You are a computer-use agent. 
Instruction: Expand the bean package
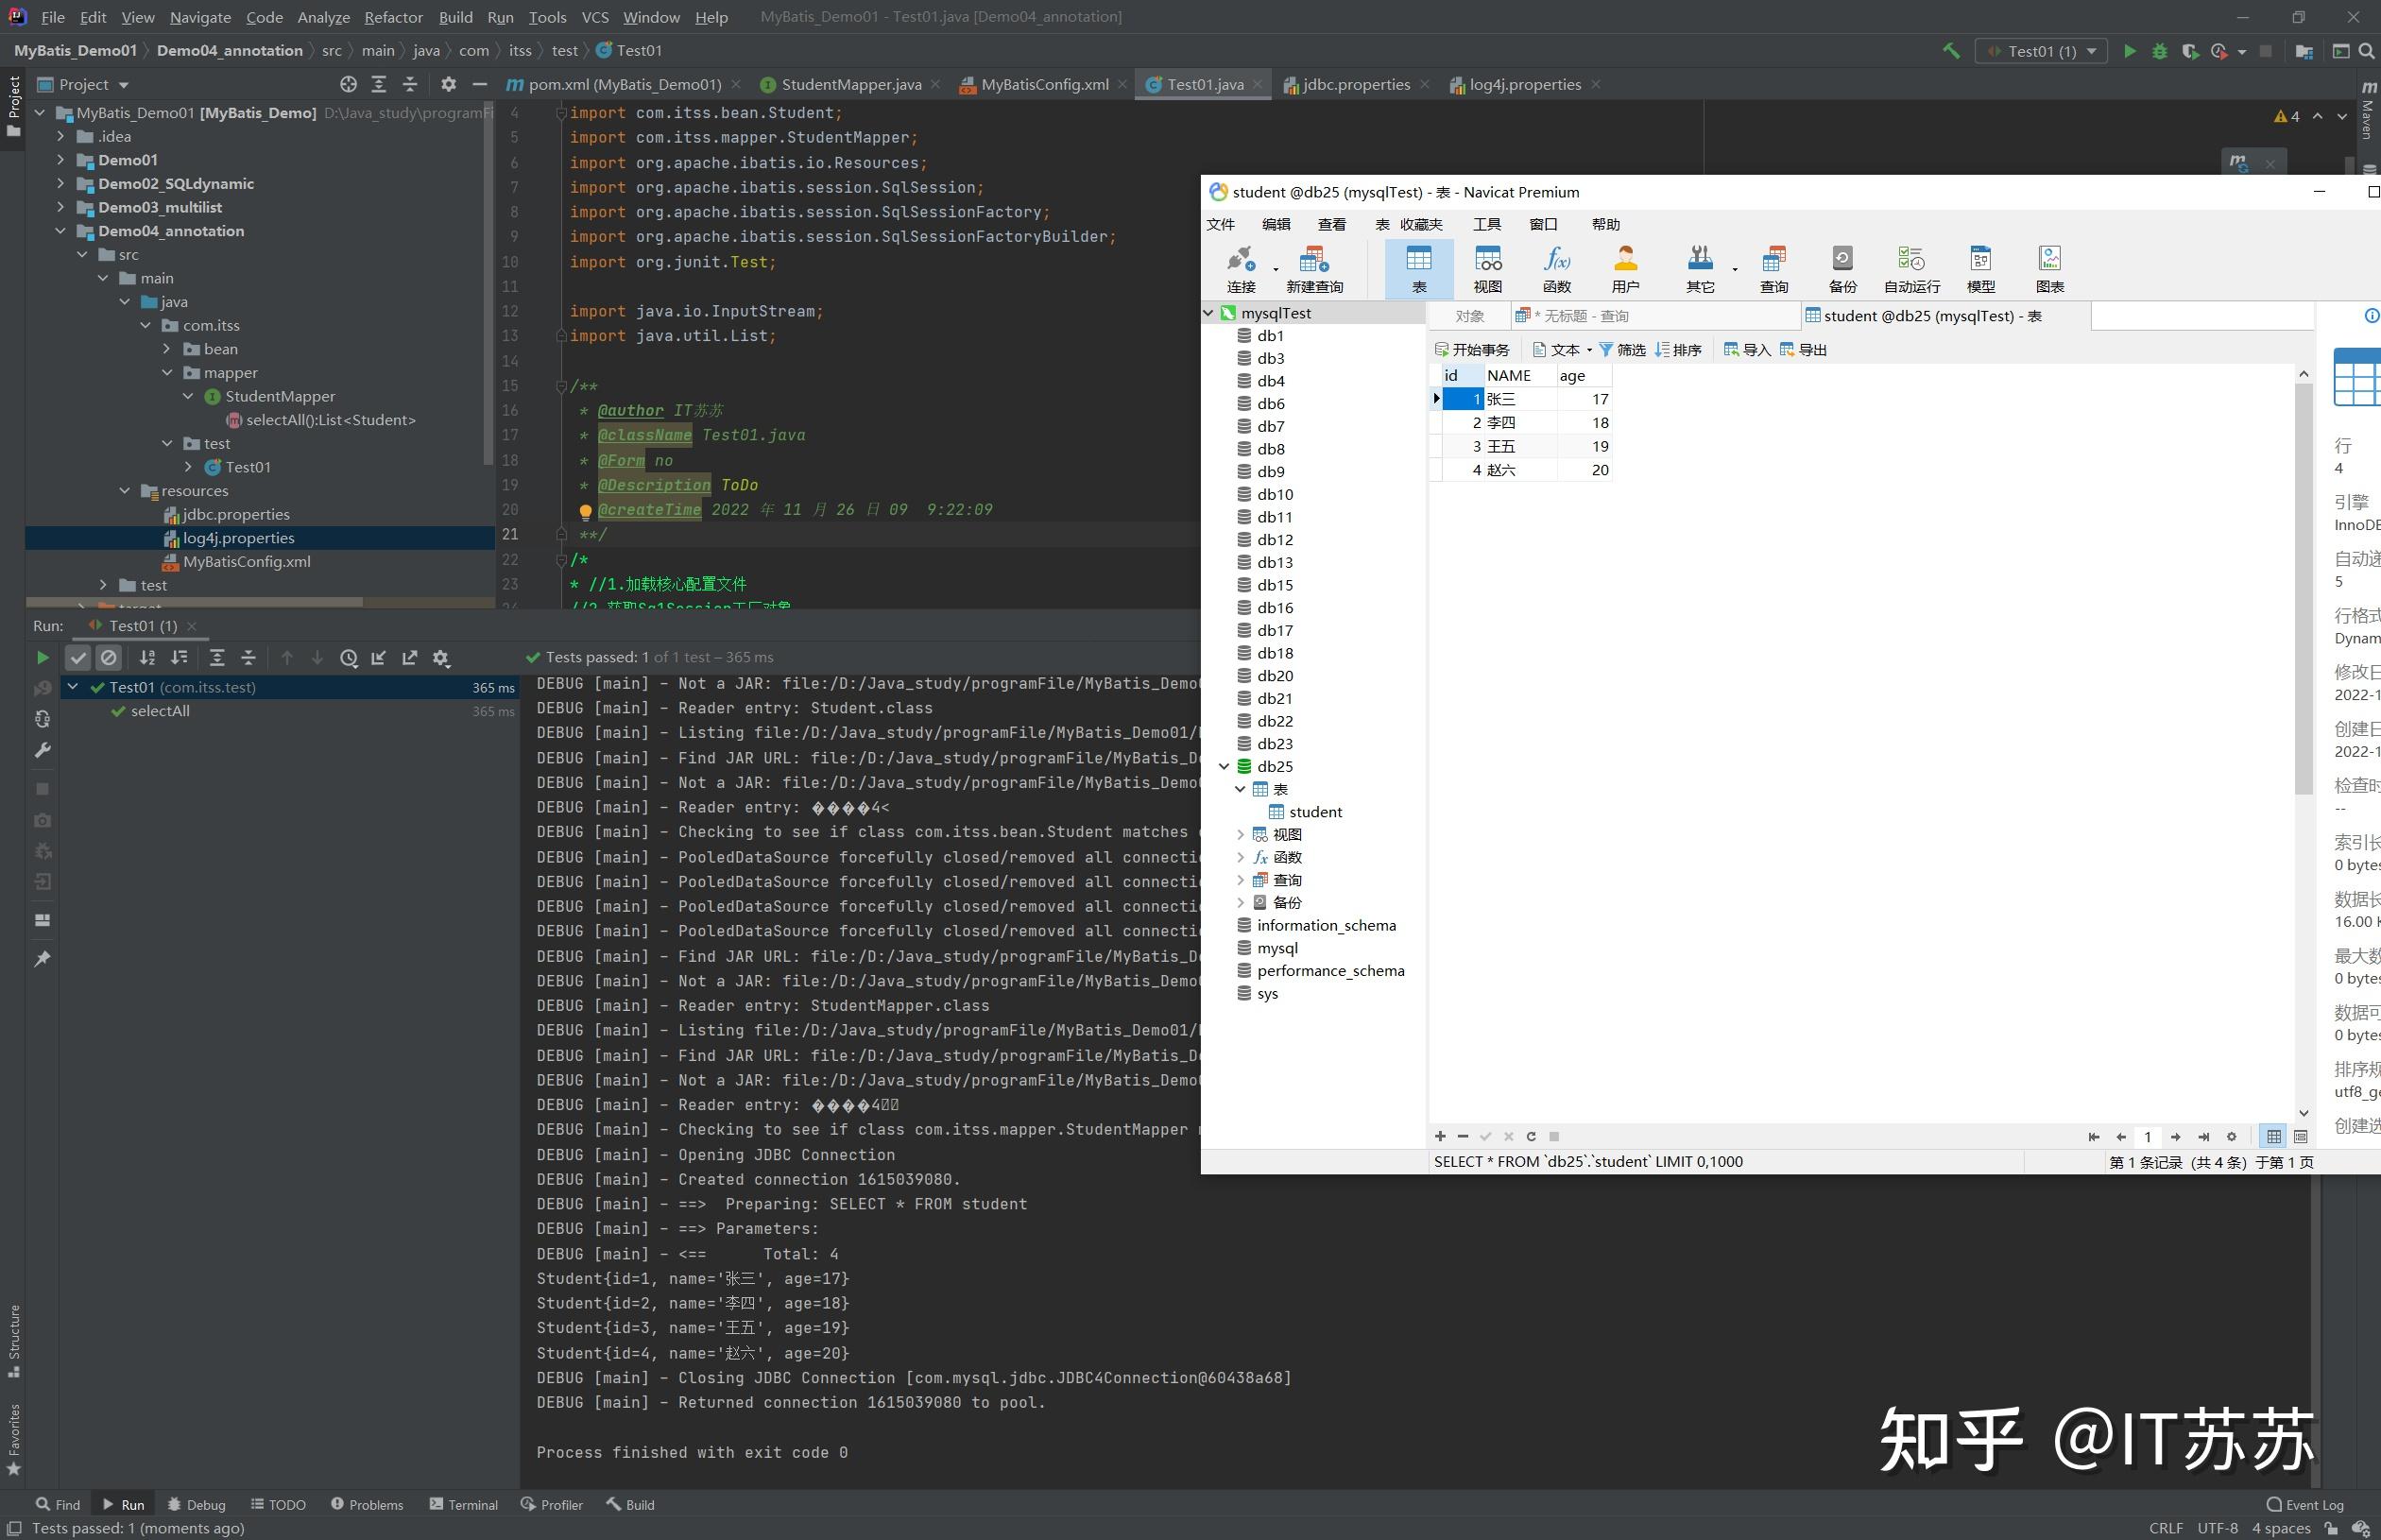[167, 349]
